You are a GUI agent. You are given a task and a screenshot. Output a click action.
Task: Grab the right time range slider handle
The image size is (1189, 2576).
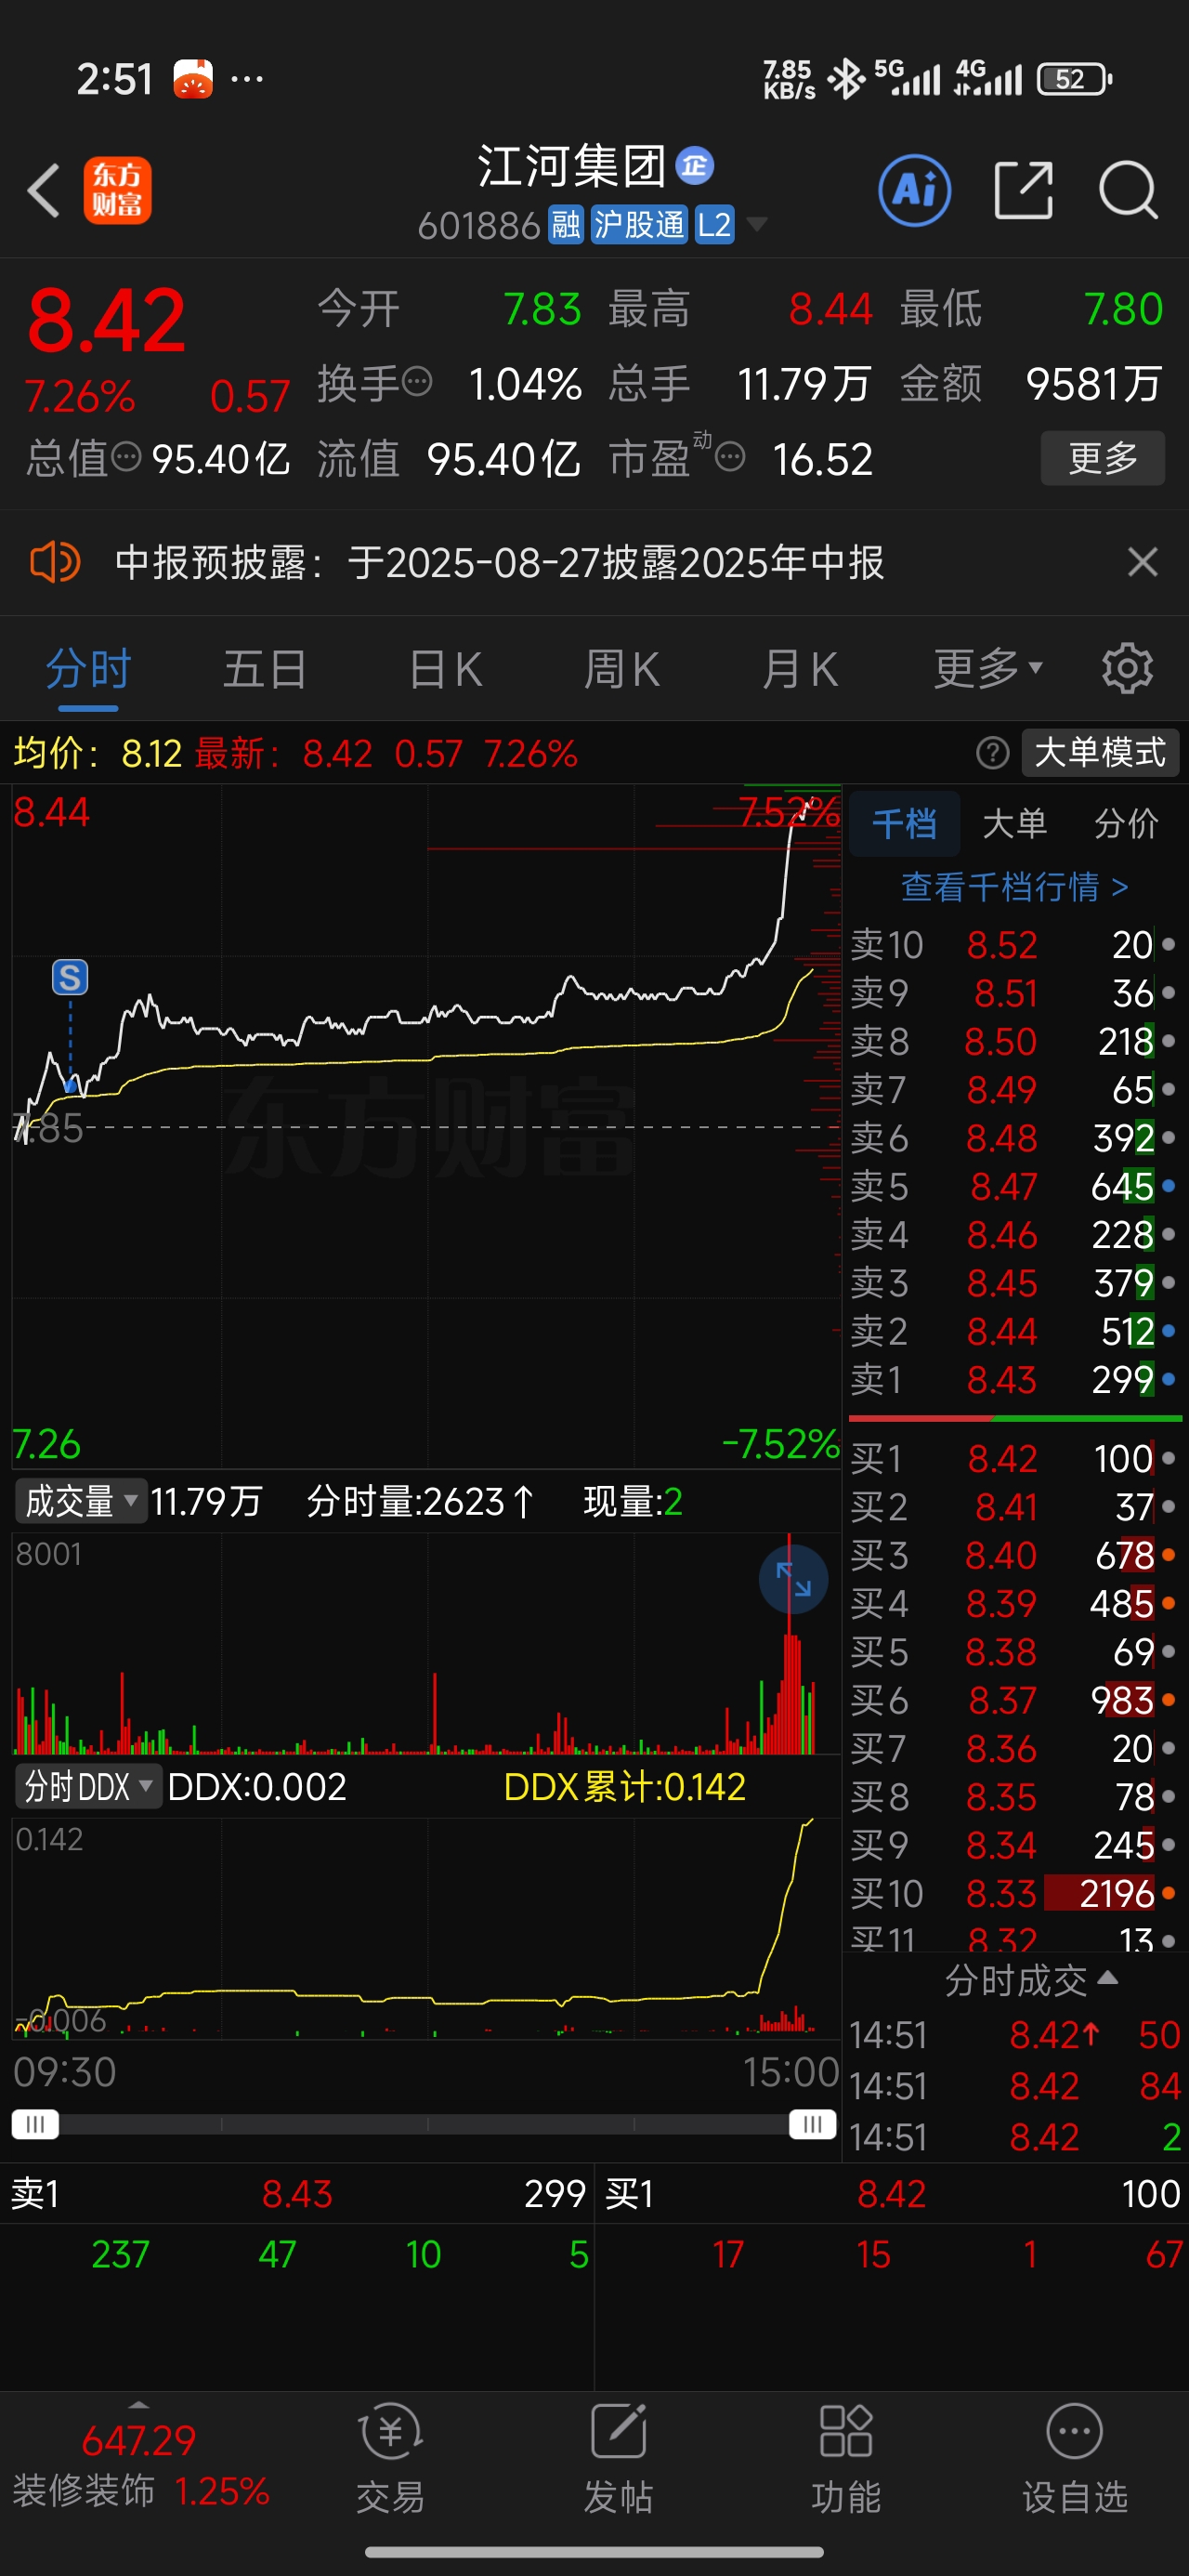pos(812,2123)
